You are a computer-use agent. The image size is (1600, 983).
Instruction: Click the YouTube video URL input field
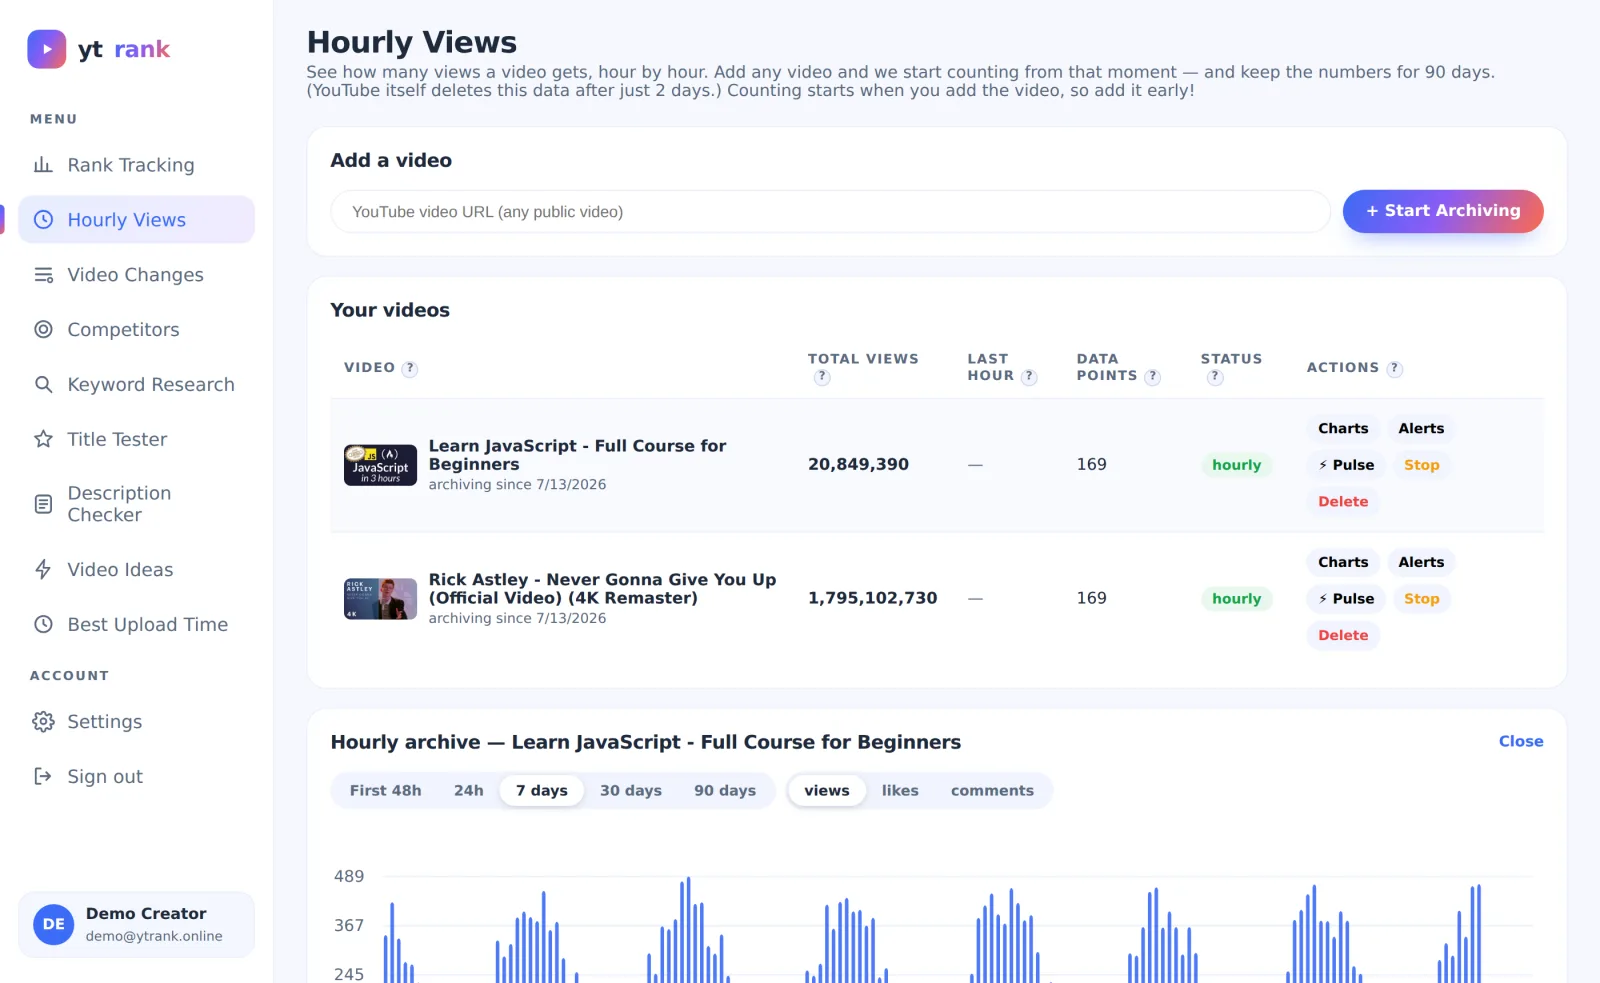click(x=830, y=212)
